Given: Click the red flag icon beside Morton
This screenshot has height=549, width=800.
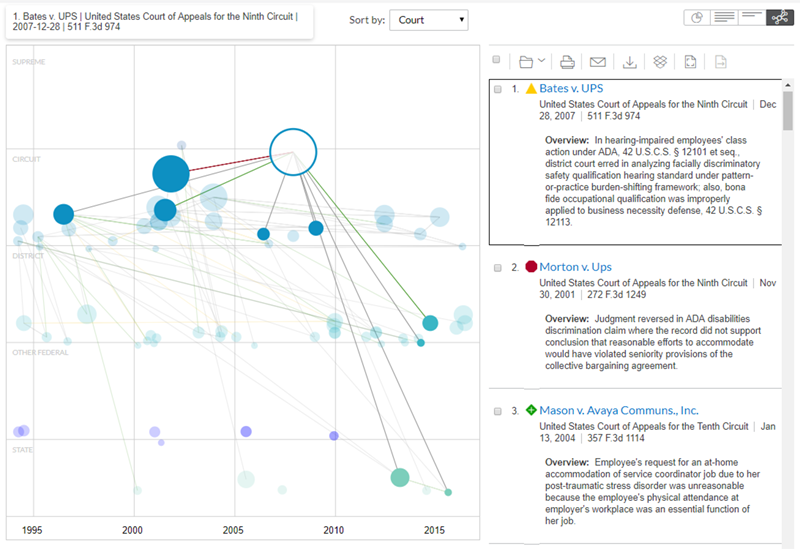Looking at the screenshot, I should [531, 267].
